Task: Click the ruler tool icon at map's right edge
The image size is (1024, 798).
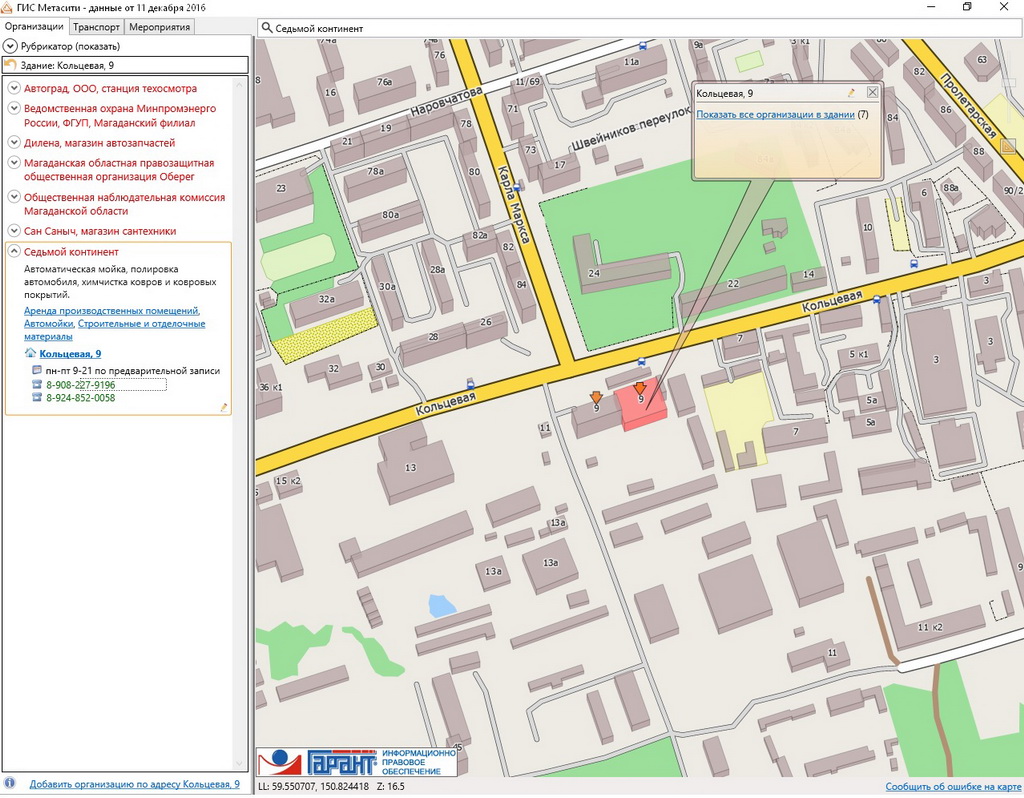Action: click(x=1008, y=146)
